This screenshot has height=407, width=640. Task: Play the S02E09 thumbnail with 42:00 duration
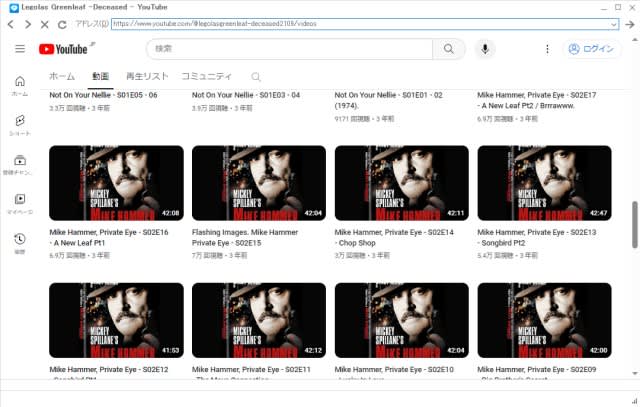544,320
